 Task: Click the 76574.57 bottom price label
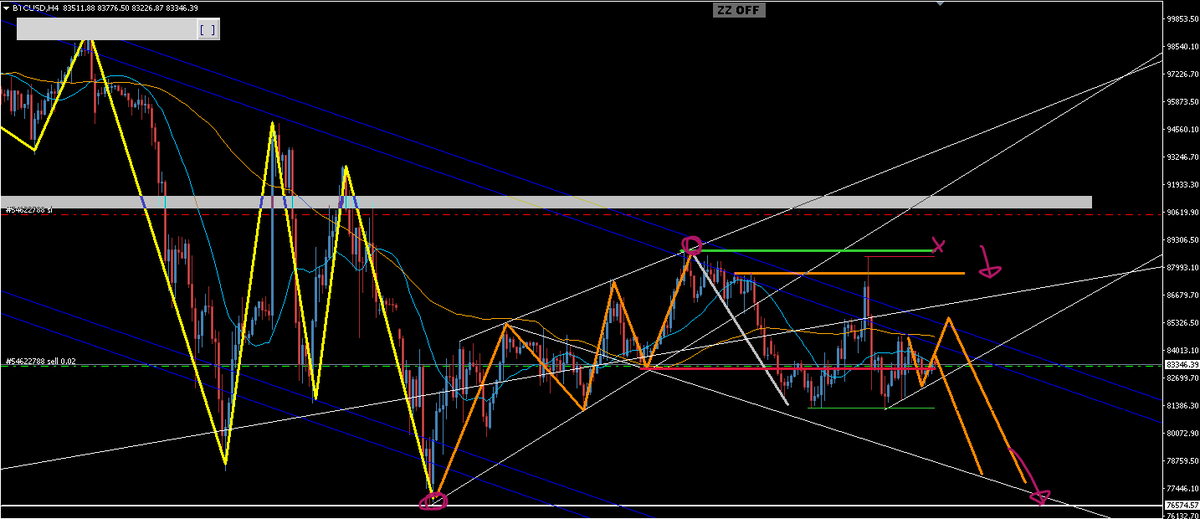point(1181,506)
